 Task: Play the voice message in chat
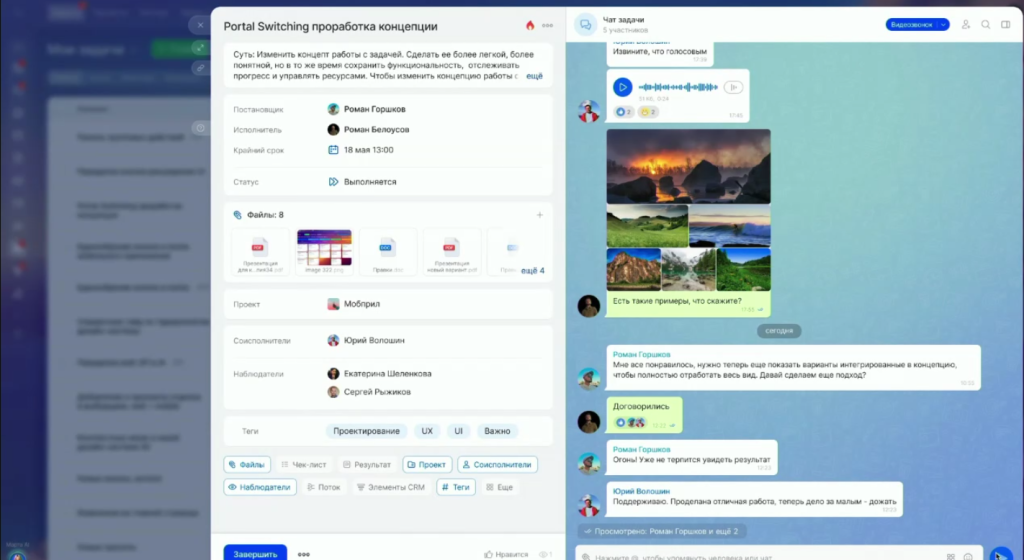[x=622, y=88]
